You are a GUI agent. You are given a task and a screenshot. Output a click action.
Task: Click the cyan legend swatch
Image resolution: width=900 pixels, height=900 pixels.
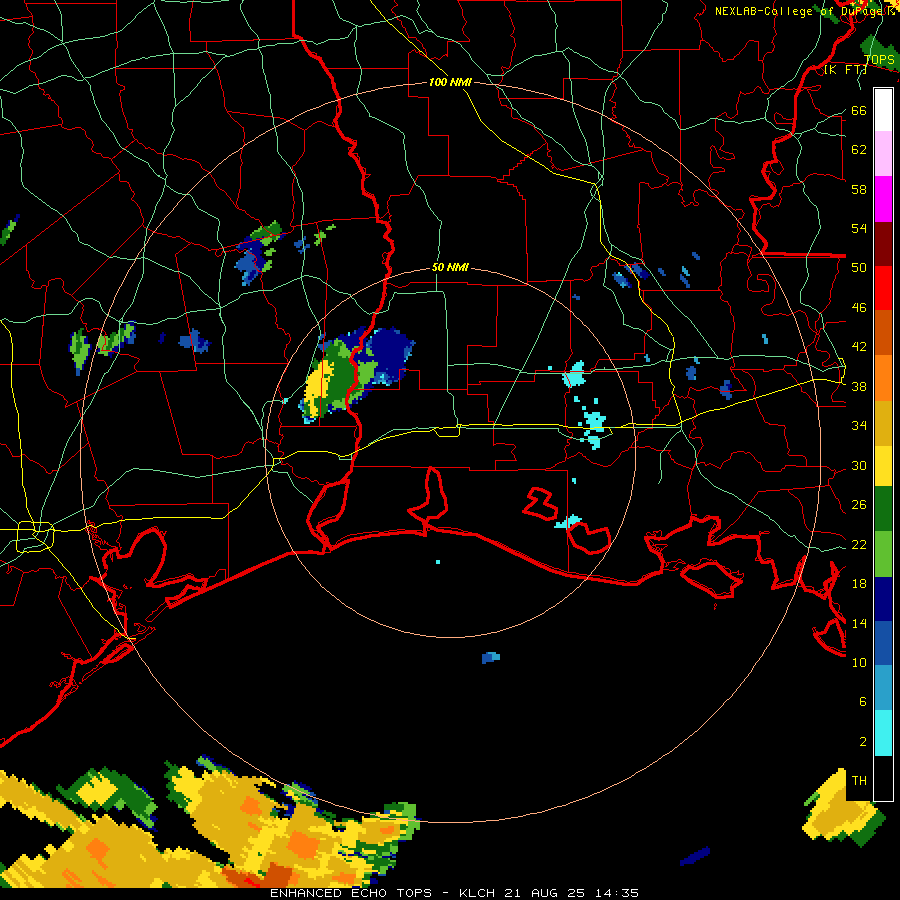(x=883, y=733)
